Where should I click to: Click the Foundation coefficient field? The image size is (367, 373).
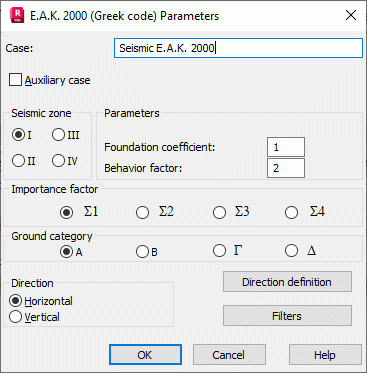286,147
